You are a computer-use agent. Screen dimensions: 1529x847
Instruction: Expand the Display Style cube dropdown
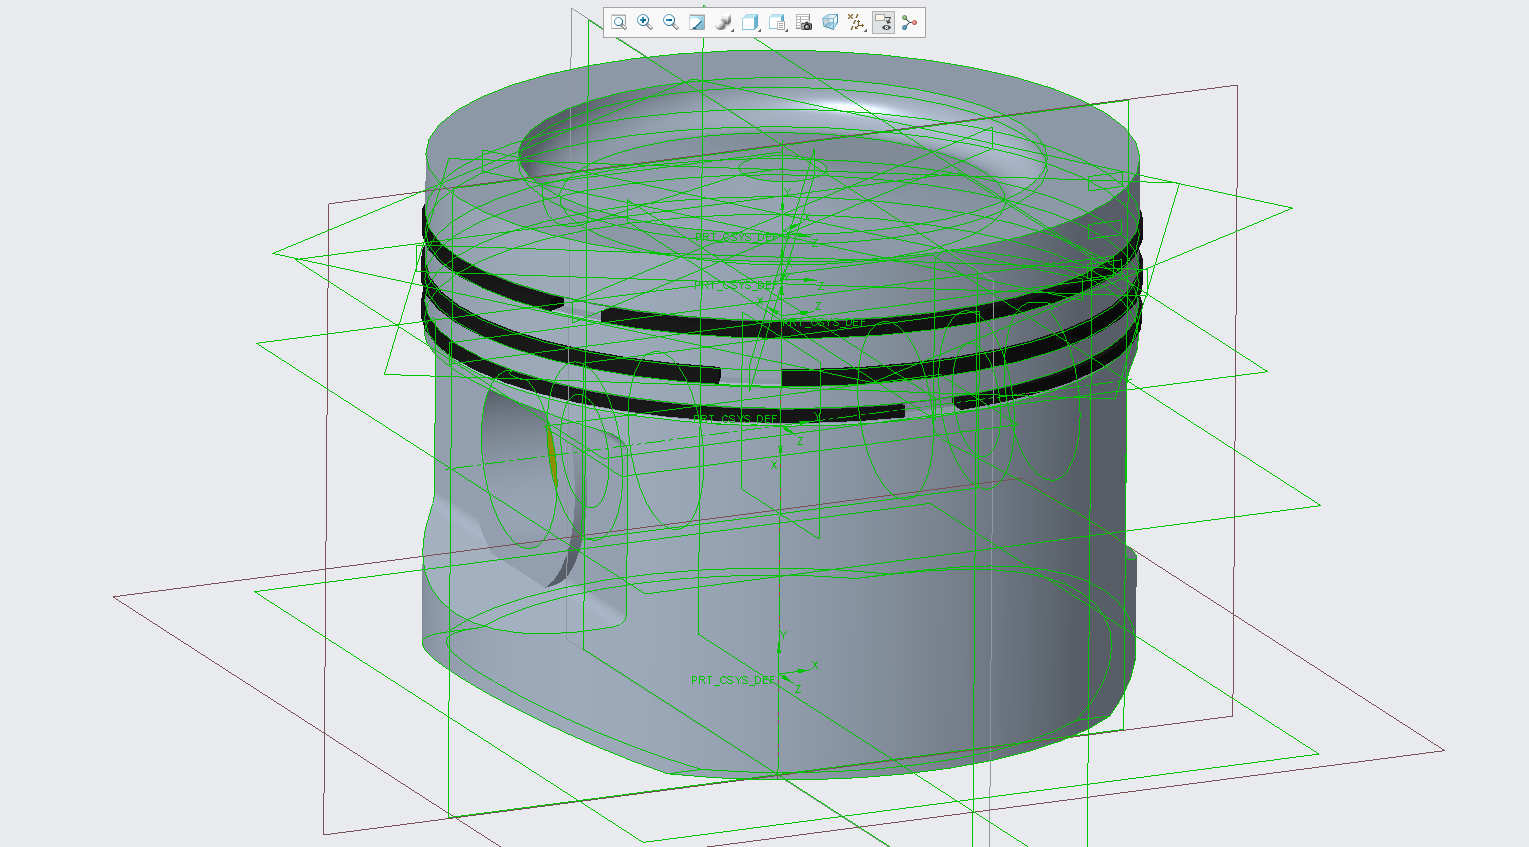click(751, 22)
